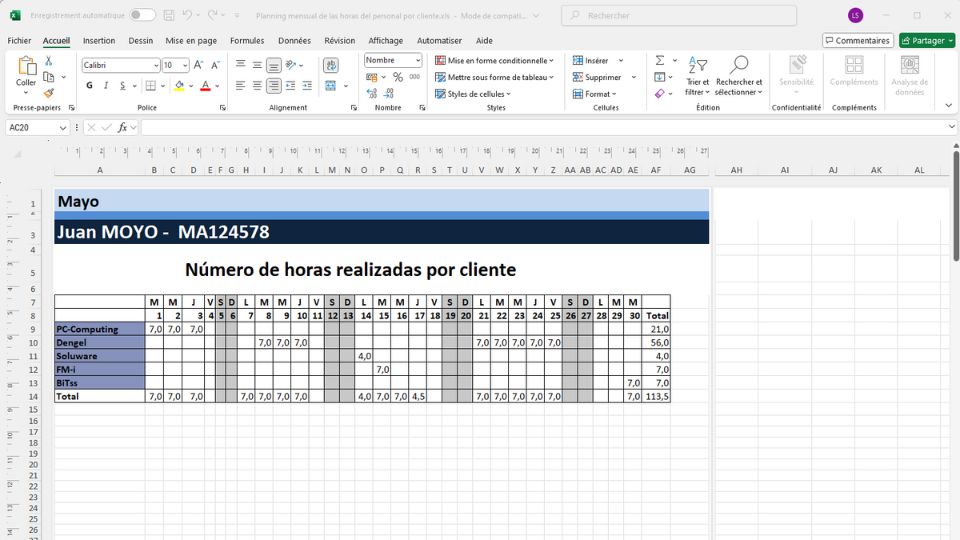Open the Fichier menu

(19, 40)
